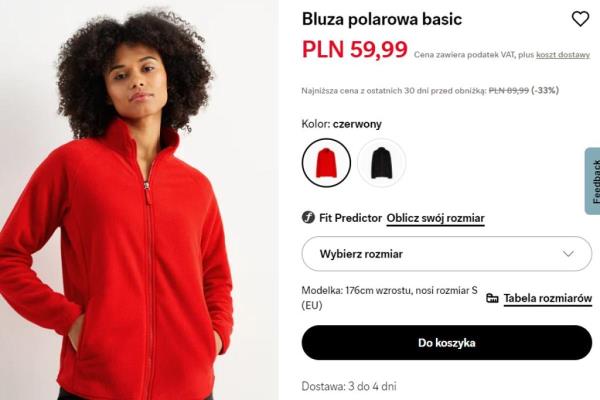600x400 pixels.
Task: Click the ruler icon beside Tabela rozmiarów
Action: pos(492,298)
